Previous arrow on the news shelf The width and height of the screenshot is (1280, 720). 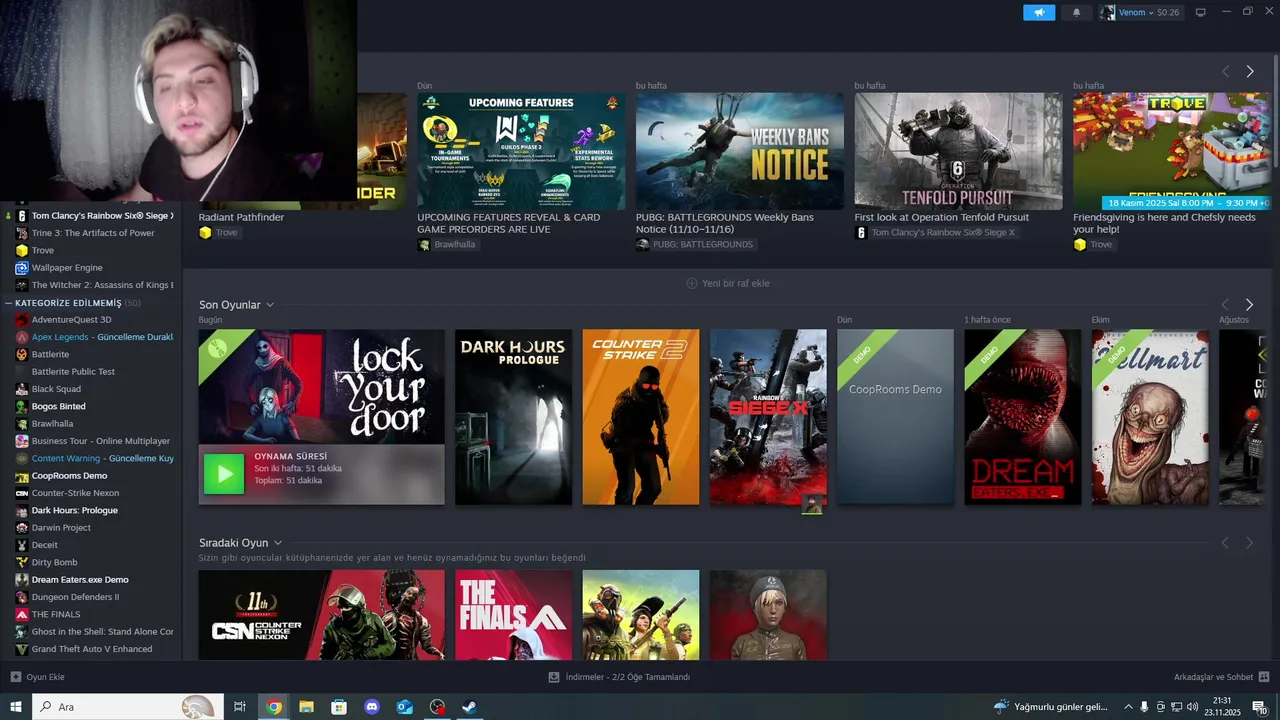(1225, 71)
